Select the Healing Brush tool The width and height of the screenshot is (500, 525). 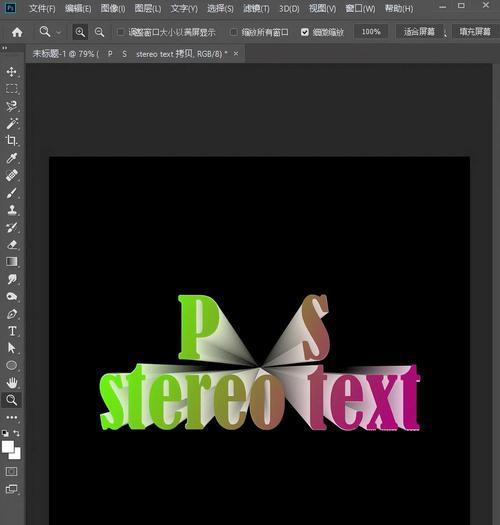tap(11, 175)
